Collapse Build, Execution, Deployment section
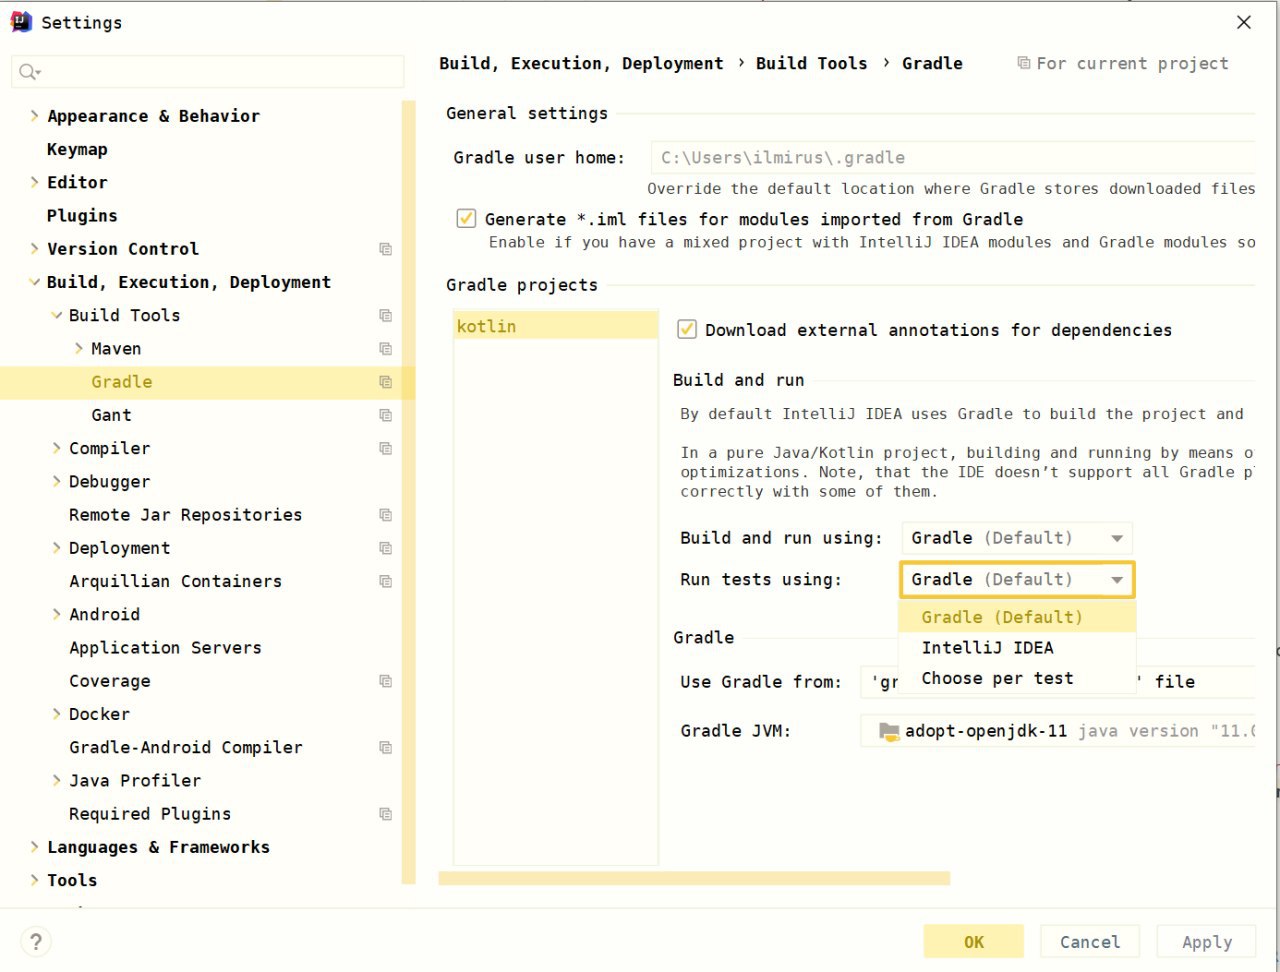This screenshot has height=972, width=1280. tap(35, 282)
